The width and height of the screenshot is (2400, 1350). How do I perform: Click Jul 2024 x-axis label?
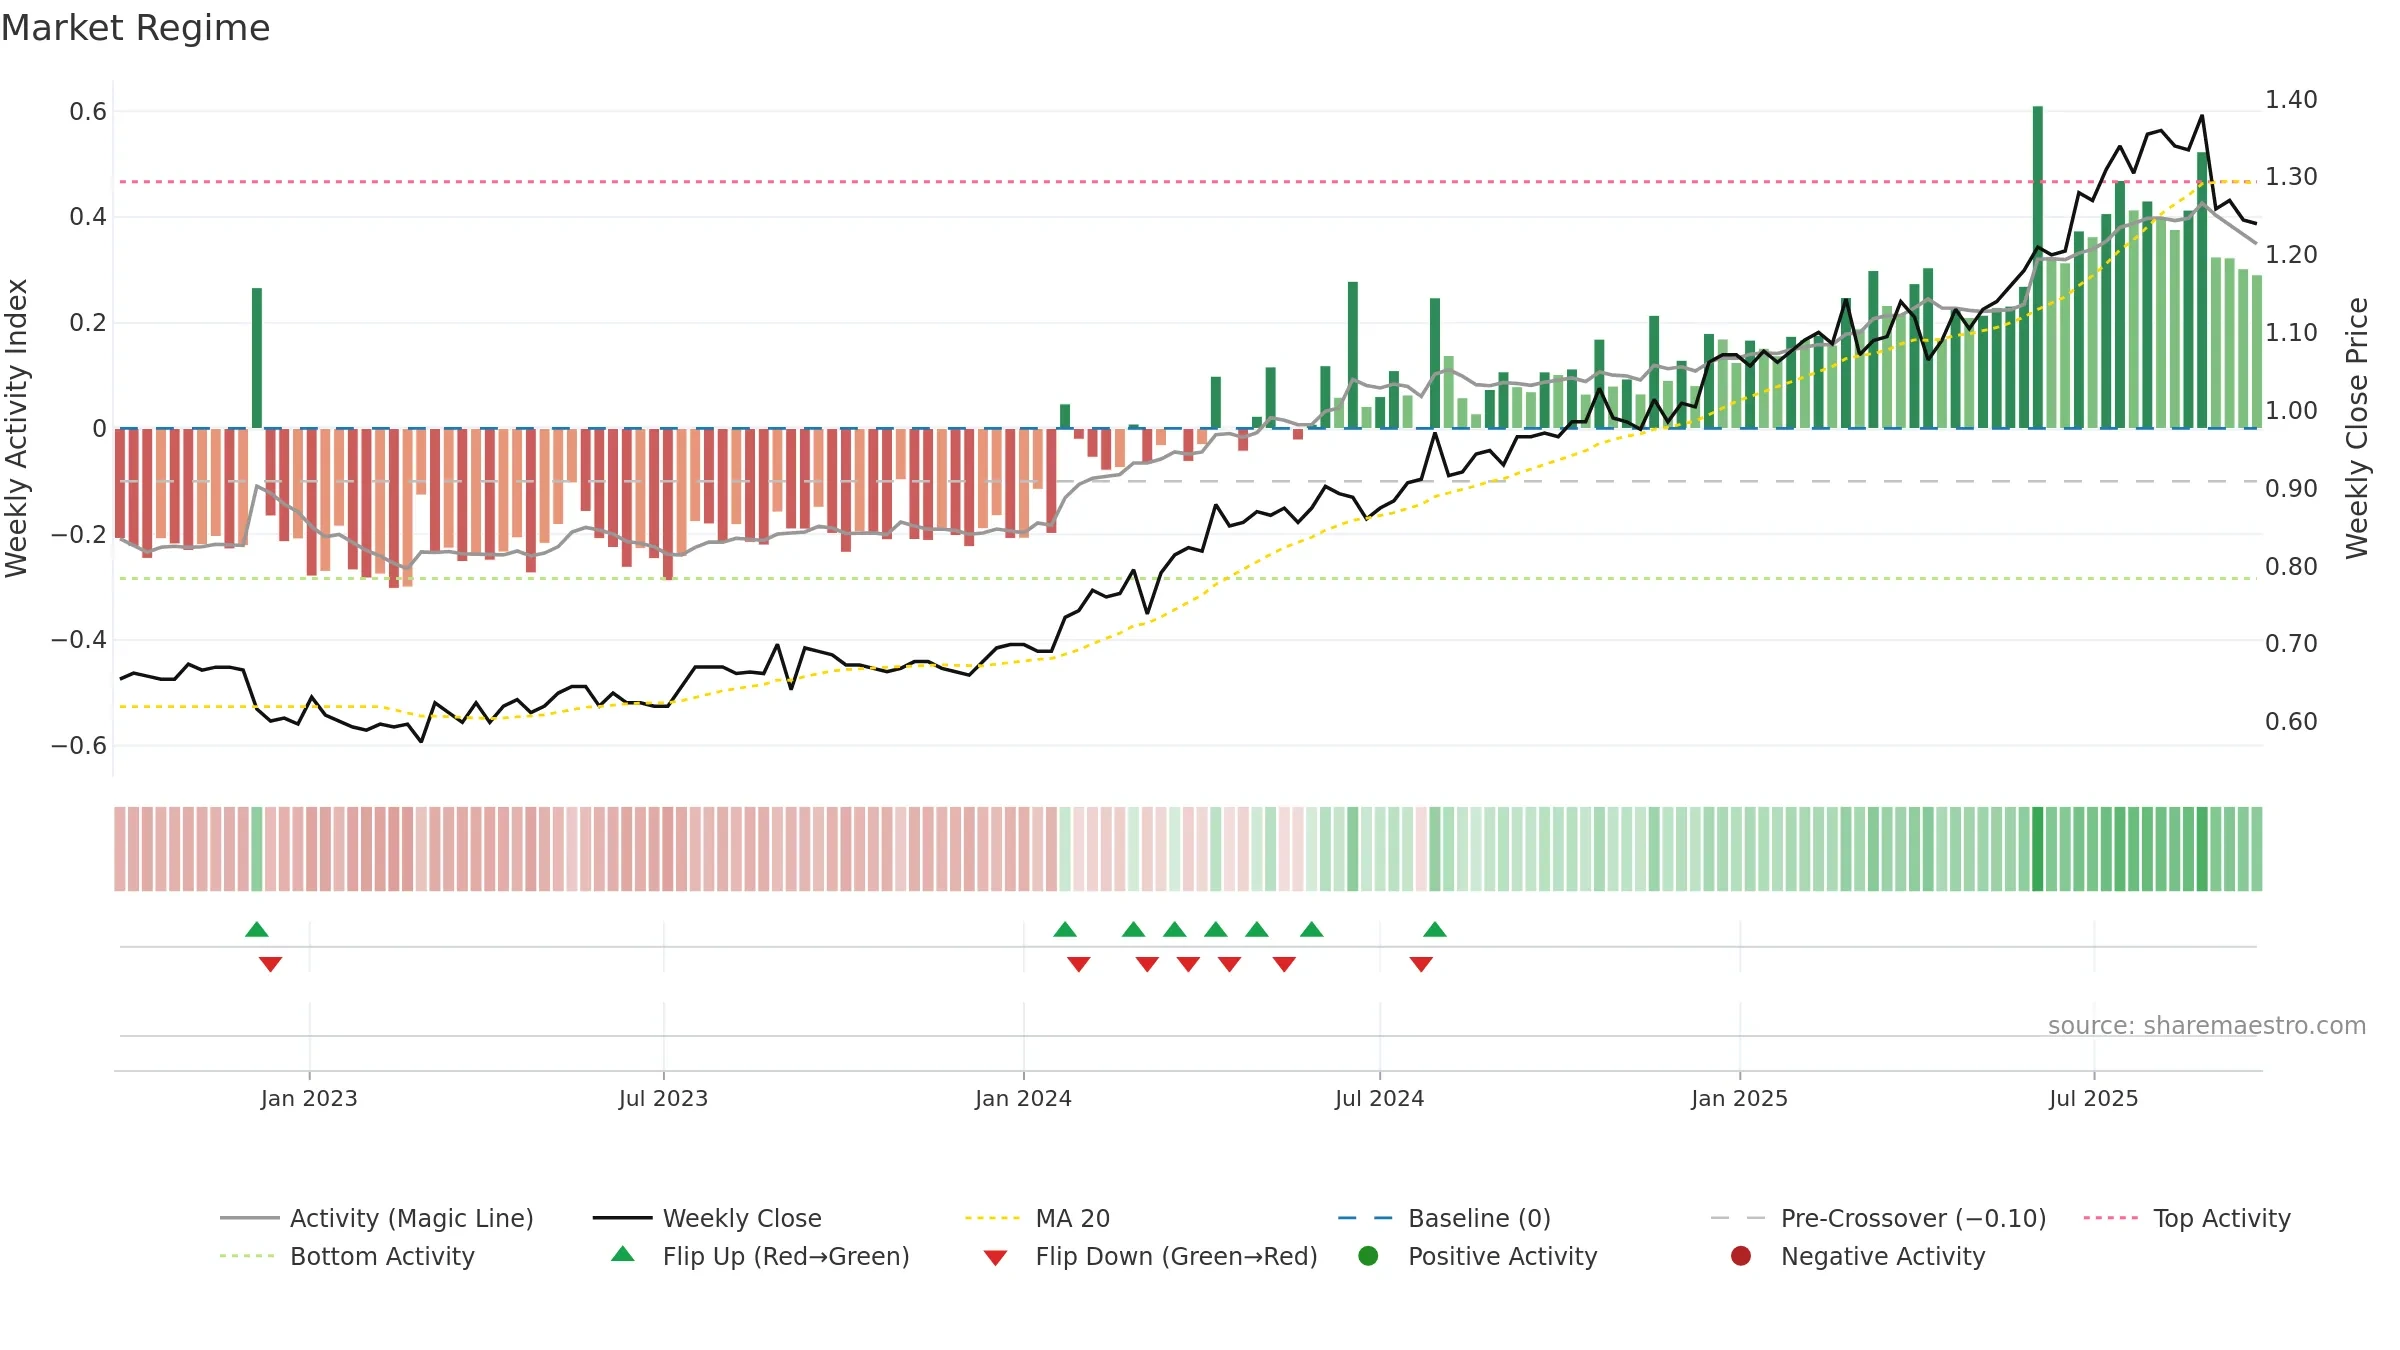1379,1098
